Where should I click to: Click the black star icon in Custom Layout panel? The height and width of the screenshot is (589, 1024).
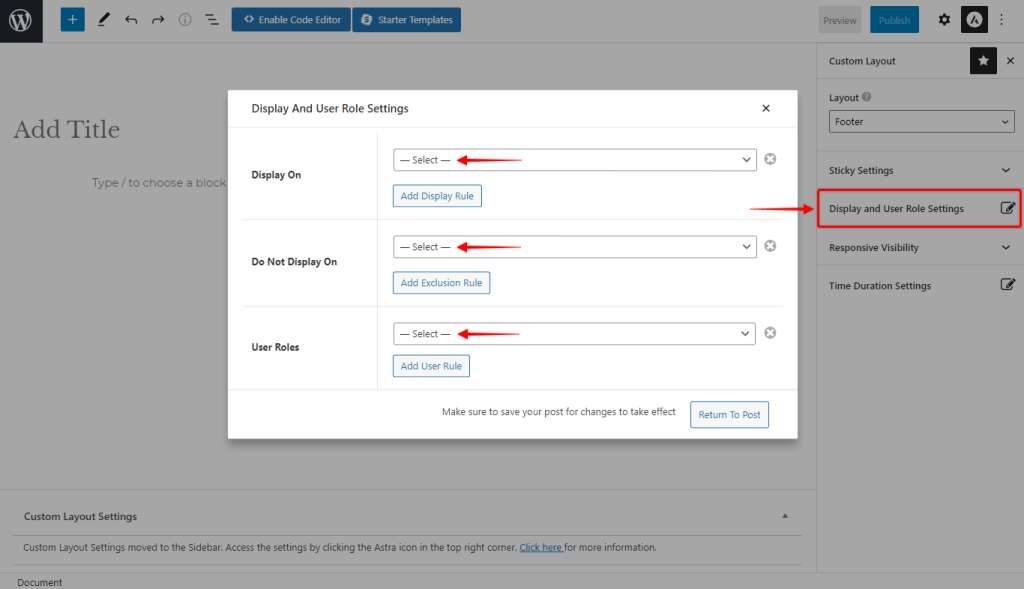[983, 60]
